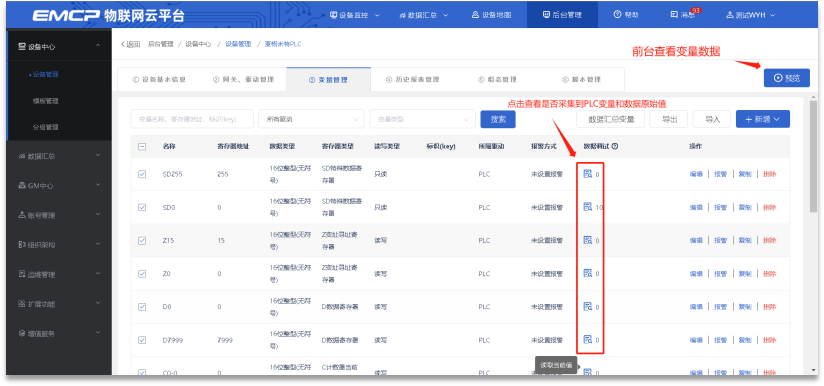
Task: Expand the GM中心 sidebar chevron
Action: pyautogui.click(x=98, y=185)
